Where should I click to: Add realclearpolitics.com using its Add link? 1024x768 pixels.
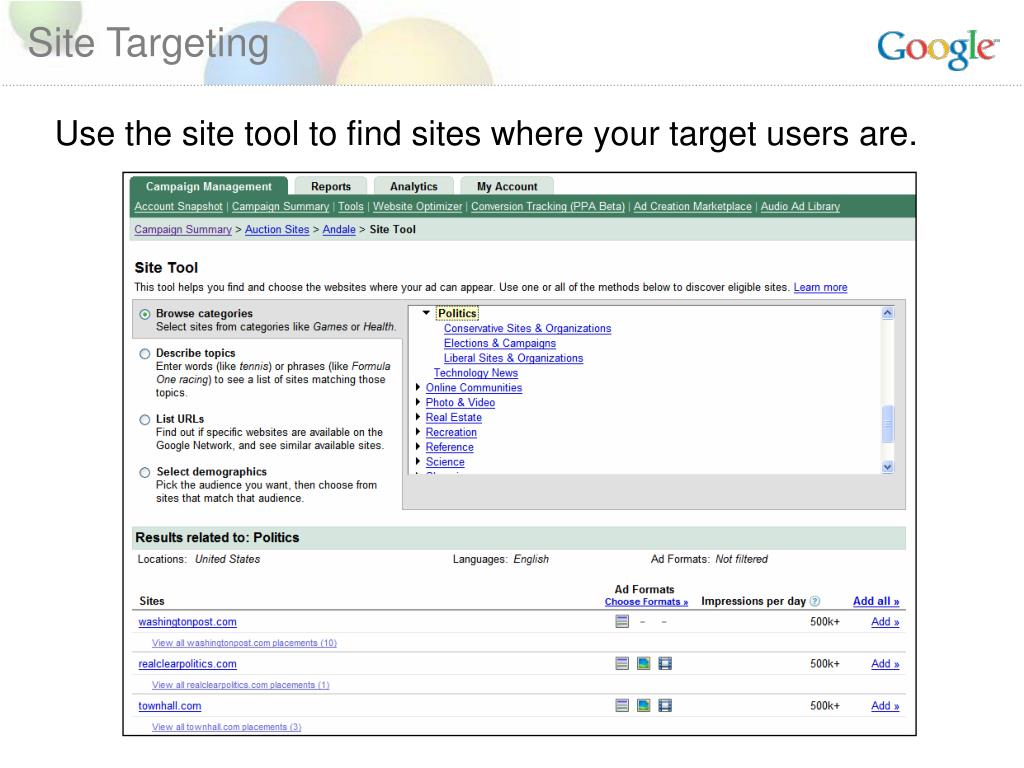(885, 664)
